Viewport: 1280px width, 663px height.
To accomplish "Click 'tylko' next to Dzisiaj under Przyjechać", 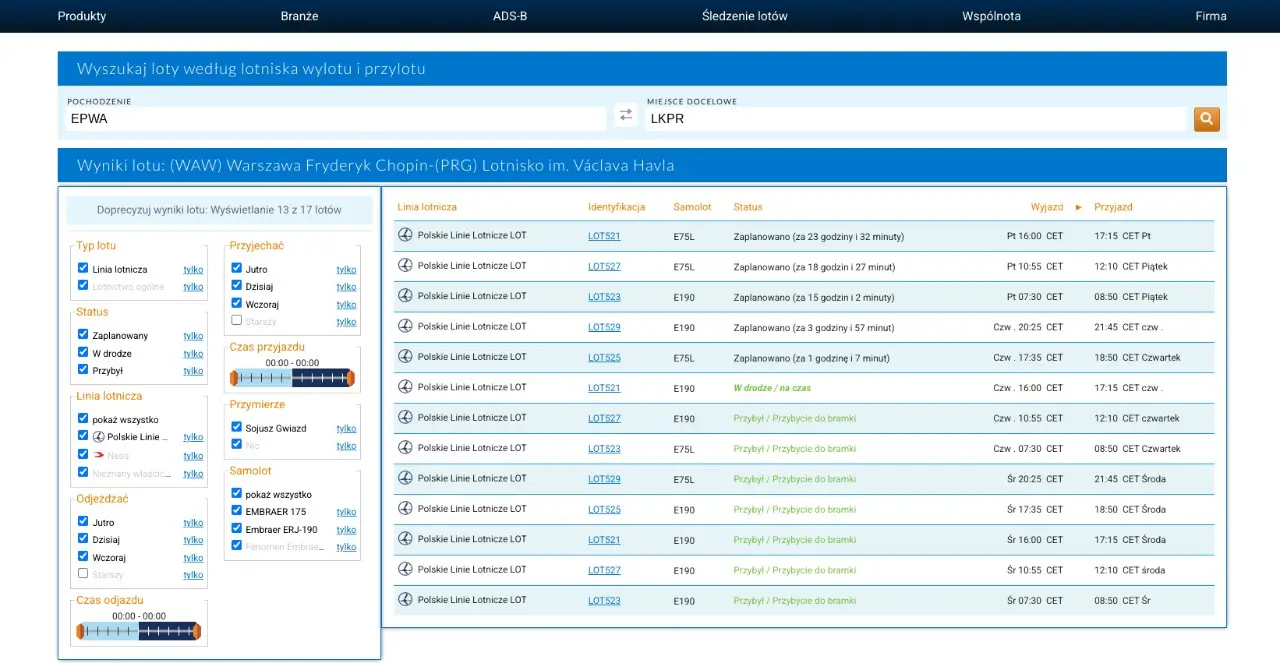I will [x=346, y=287].
